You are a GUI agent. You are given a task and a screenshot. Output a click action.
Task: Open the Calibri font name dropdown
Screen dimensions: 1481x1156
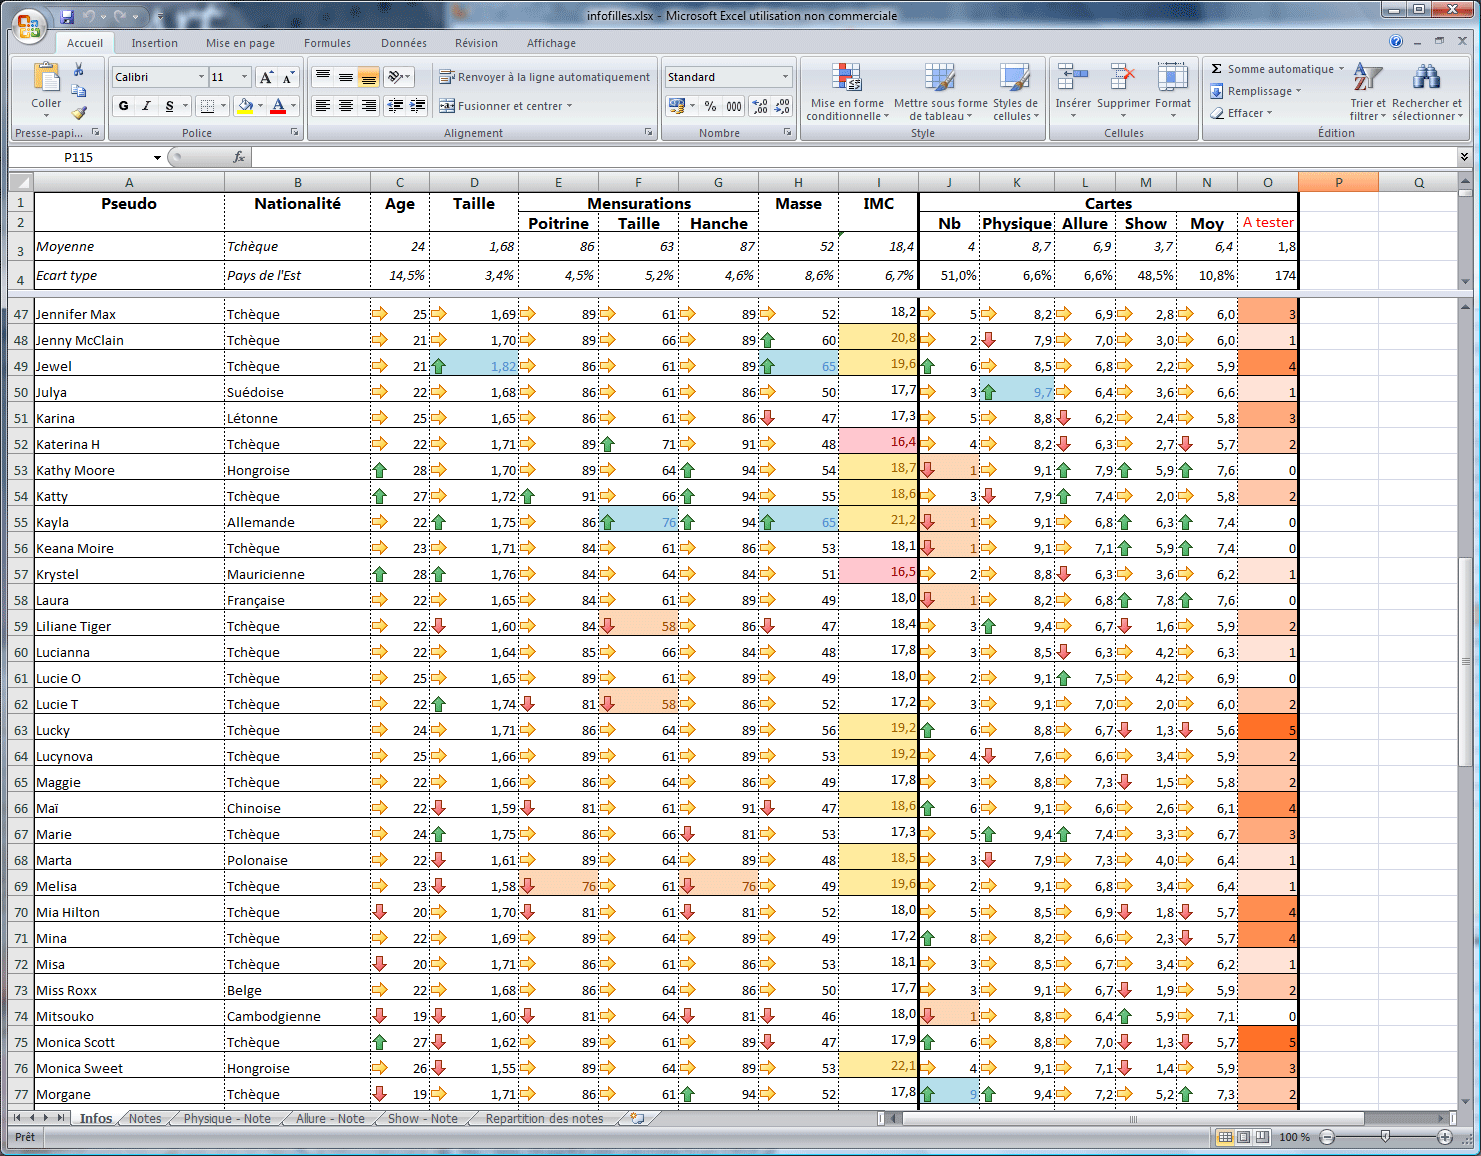coord(201,77)
